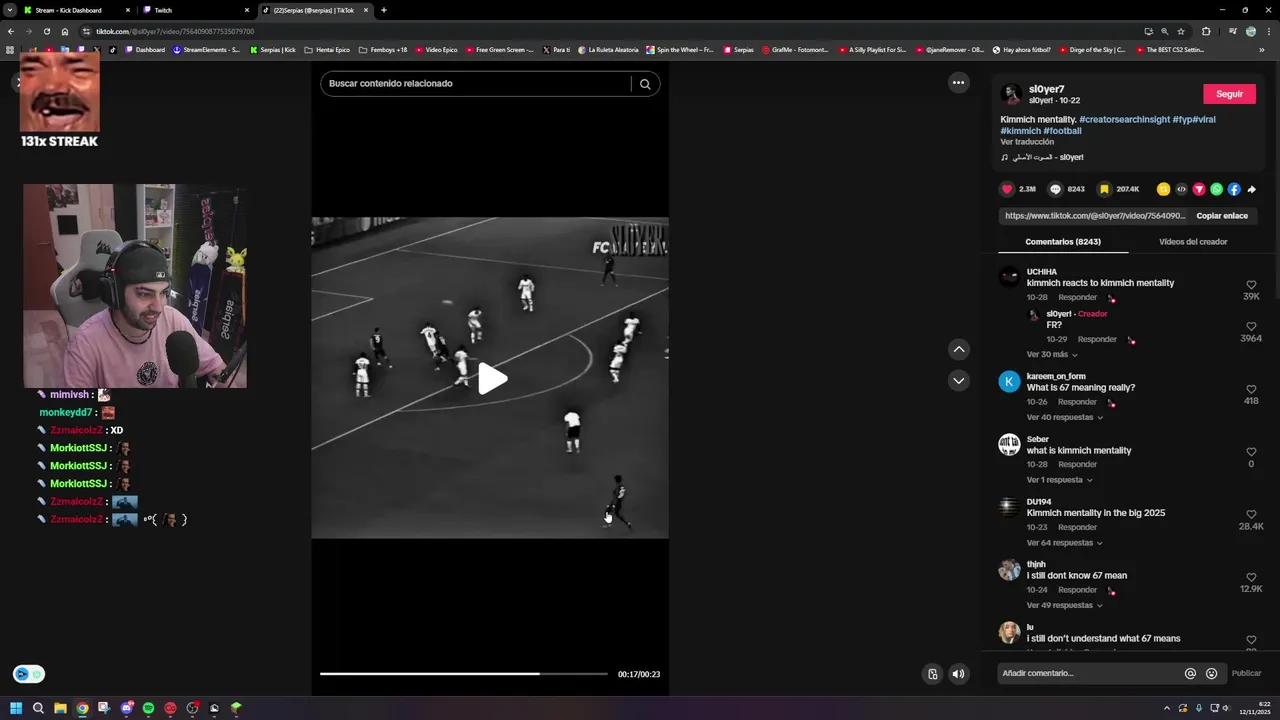Open Windows taskbar search
The height and width of the screenshot is (720, 1280).
click(x=38, y=708)
